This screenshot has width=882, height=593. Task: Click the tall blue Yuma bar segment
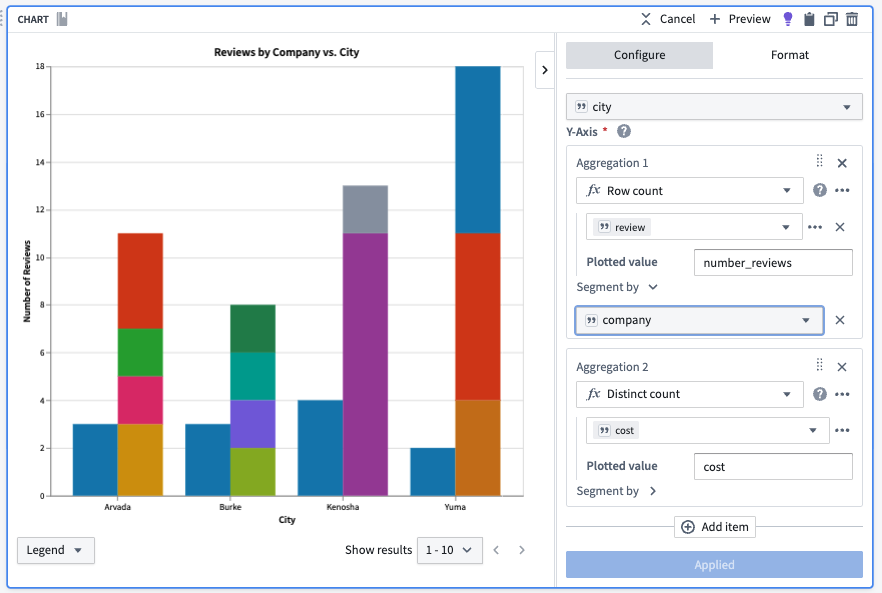pos(478,150)
